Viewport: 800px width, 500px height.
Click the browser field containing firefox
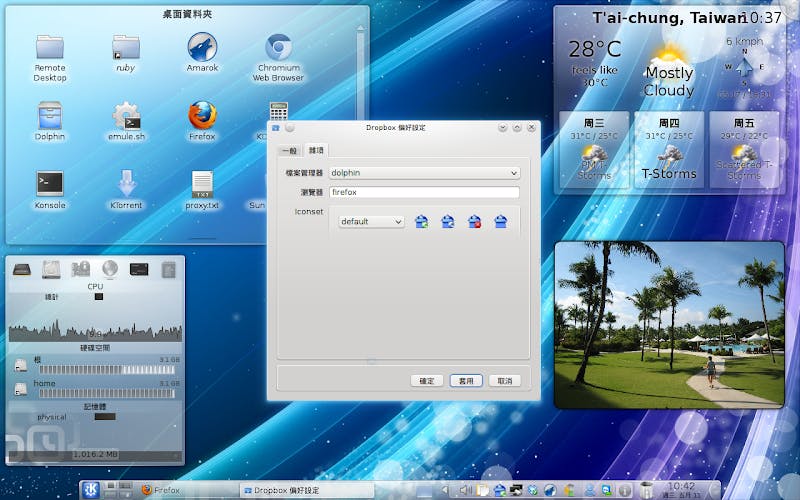[x=424, y=192]
